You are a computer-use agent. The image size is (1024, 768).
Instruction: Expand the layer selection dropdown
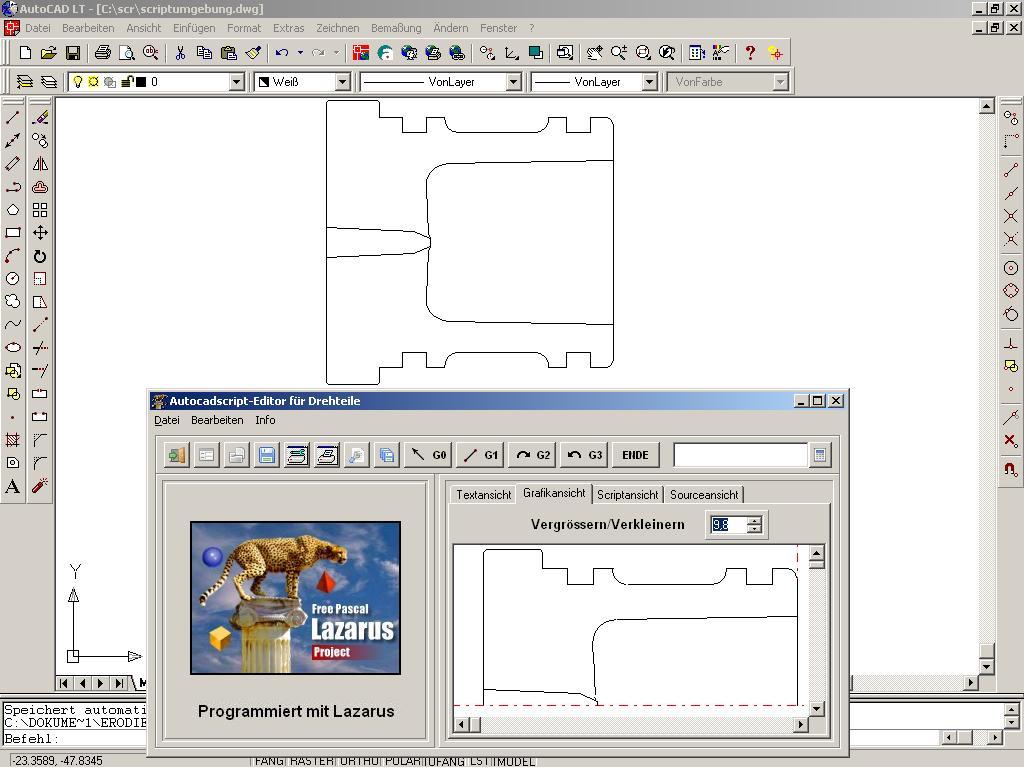pyautogui.click(x=237, y=82)
